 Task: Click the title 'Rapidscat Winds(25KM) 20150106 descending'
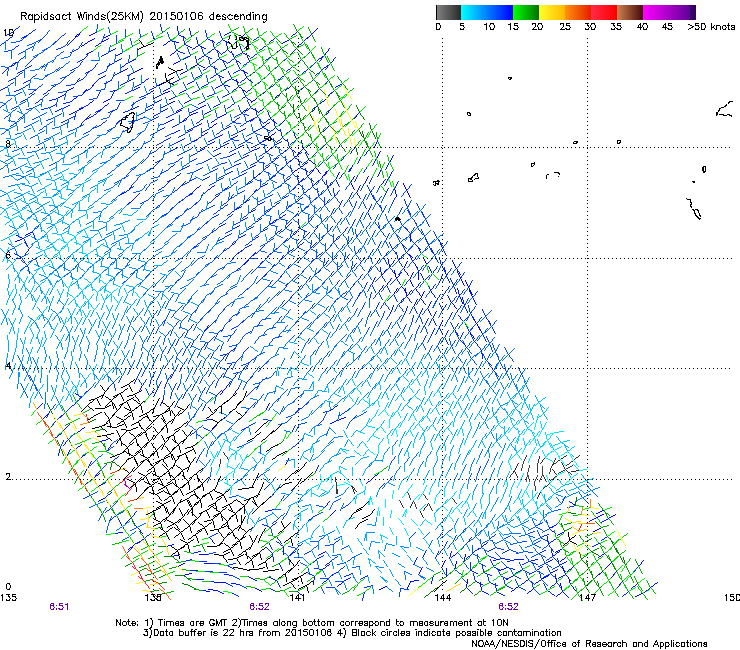click(143, 17)
